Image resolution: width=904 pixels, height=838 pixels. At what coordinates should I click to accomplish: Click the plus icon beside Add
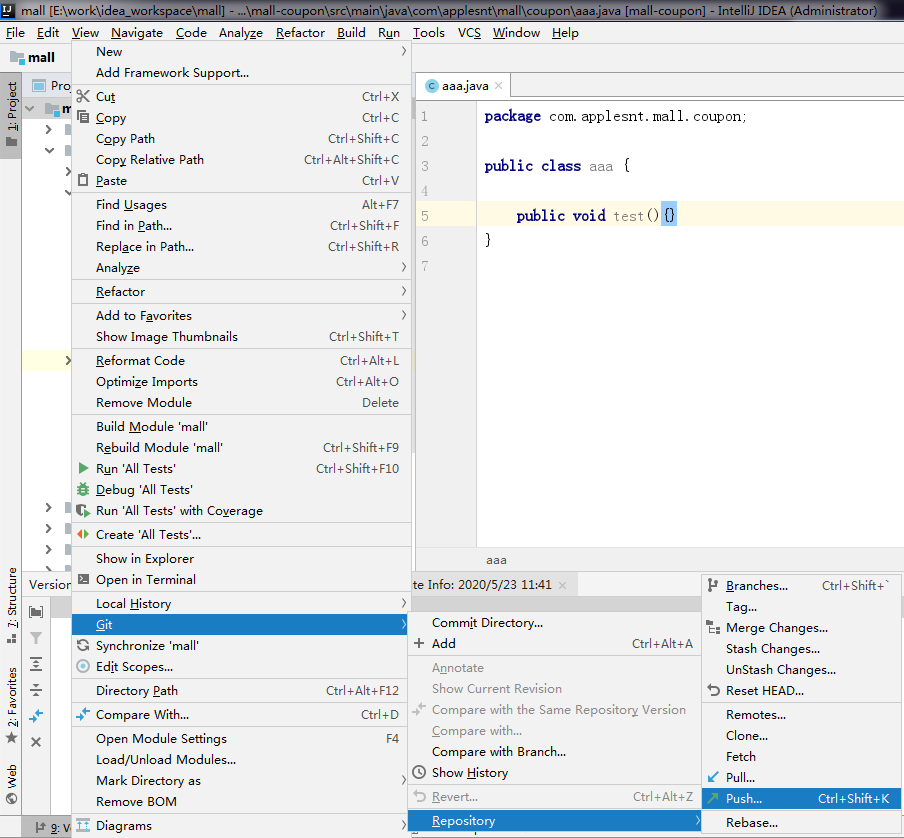(x=419, y=643)
